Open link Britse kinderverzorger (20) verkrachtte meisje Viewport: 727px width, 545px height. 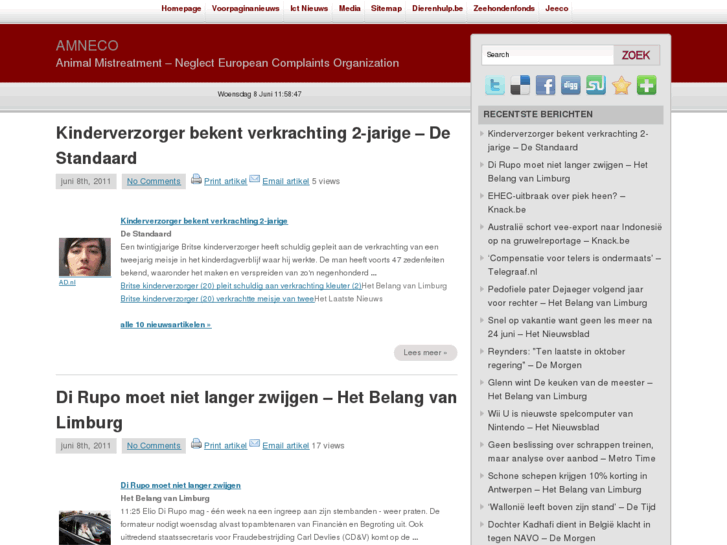(x=217, y=299)
